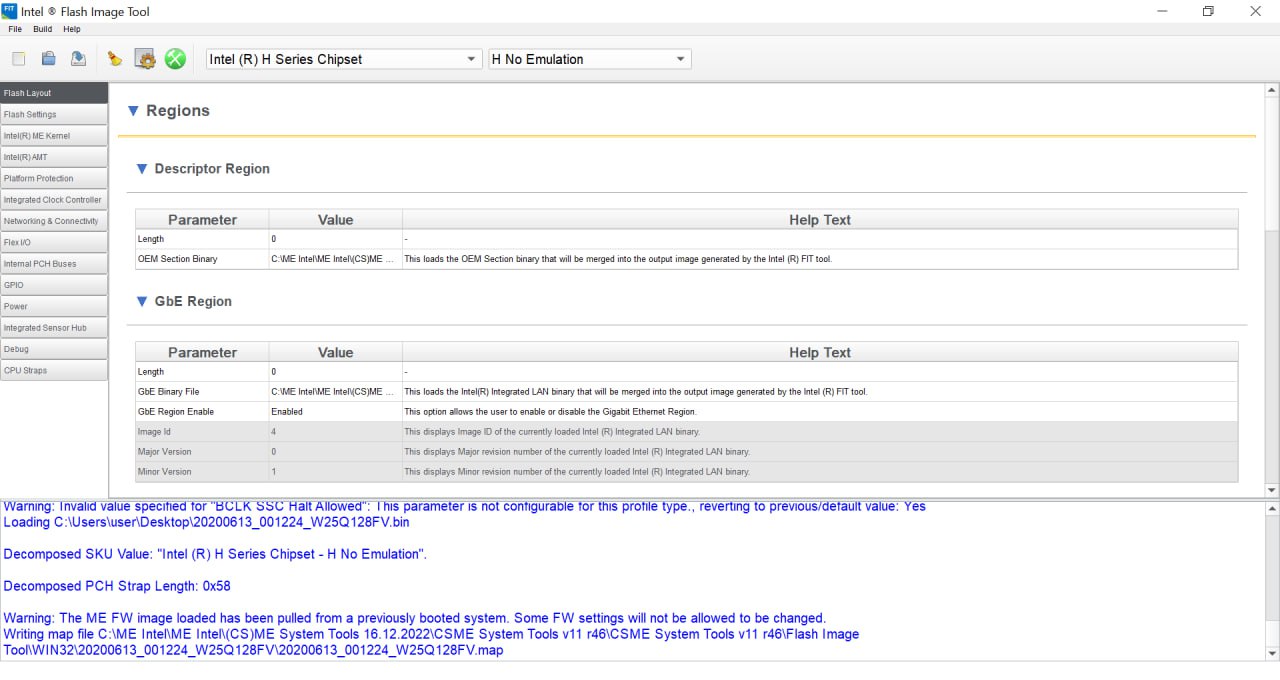
Task: Click the Descriptor Region Value column header
Action: tap(335, 220)
